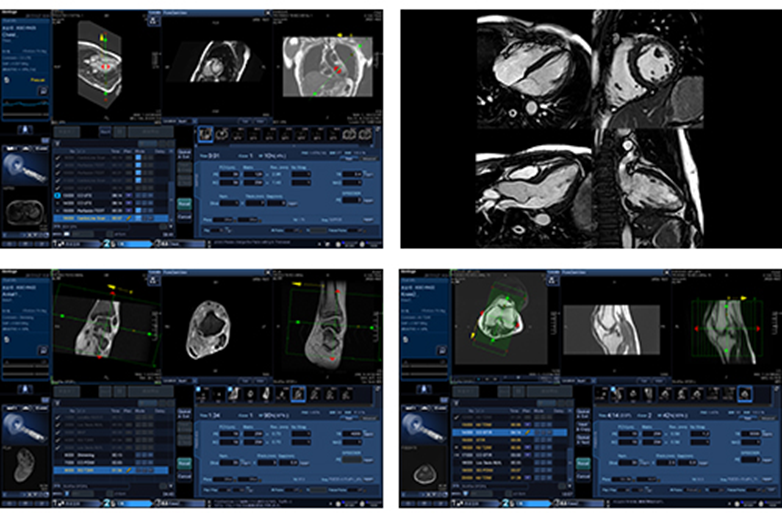Switch to the highlighted tab above the cardiac sequence list
Screen dimensions: 782x516
click(x=105, y=131)
